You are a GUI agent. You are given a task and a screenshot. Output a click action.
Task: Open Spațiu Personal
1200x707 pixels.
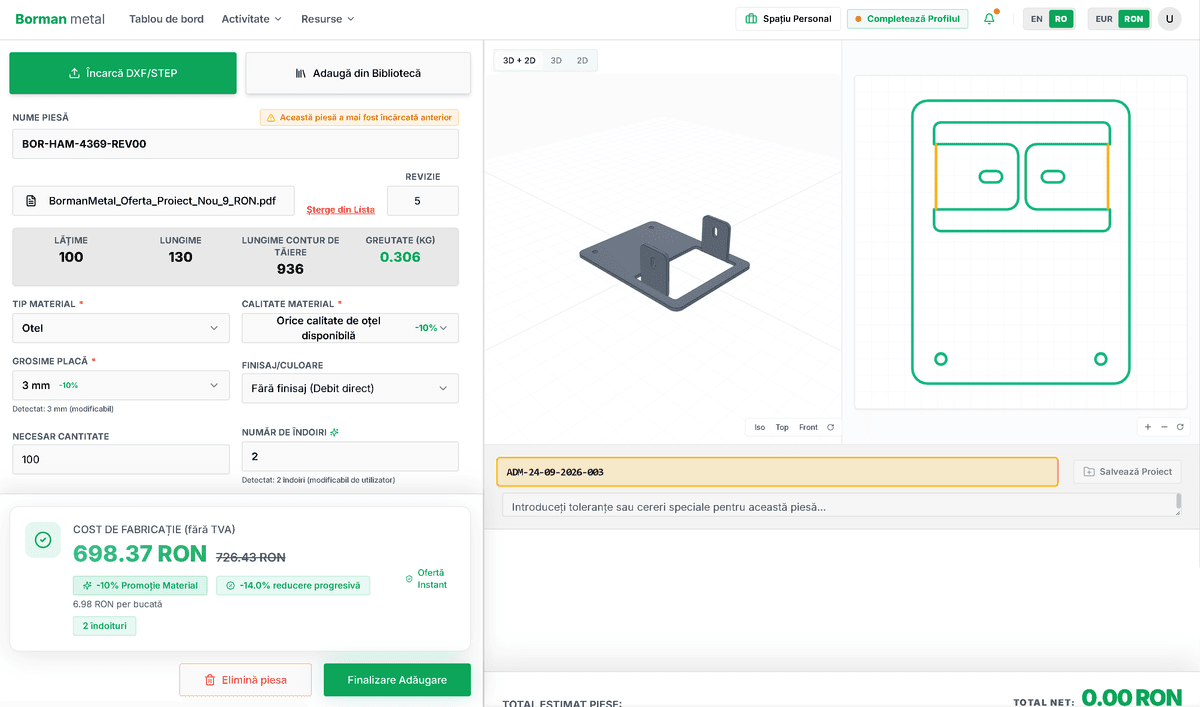click(789, 19)
